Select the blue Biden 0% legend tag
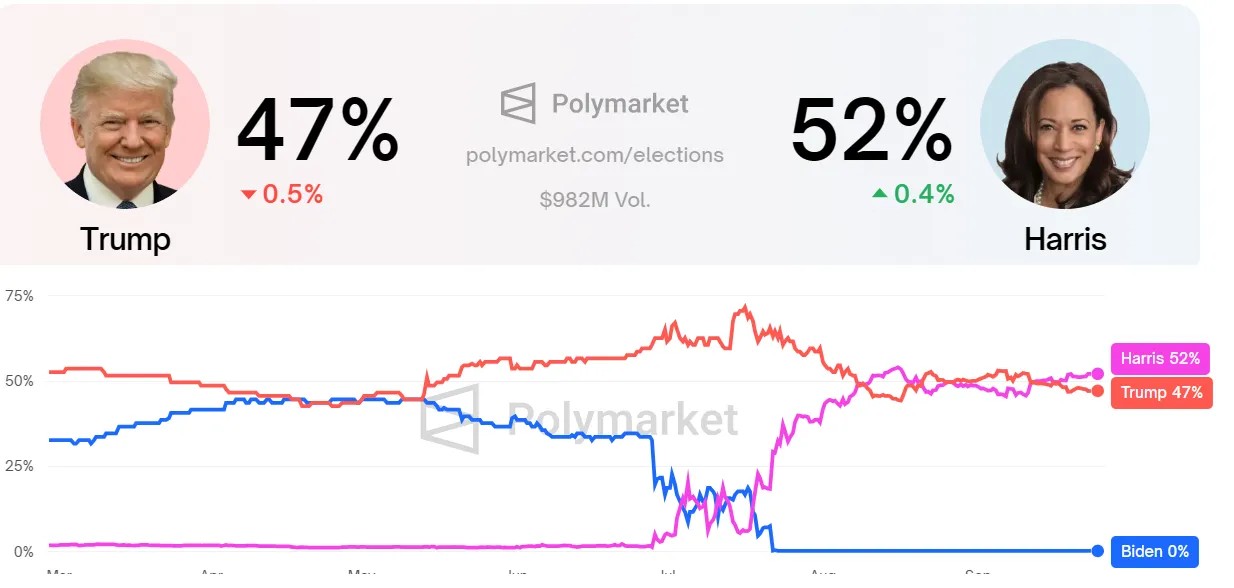 coord(1154,551)
